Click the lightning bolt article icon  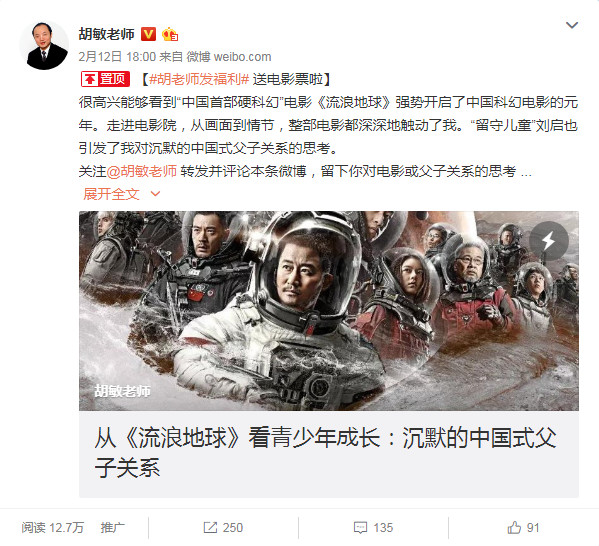549,241
